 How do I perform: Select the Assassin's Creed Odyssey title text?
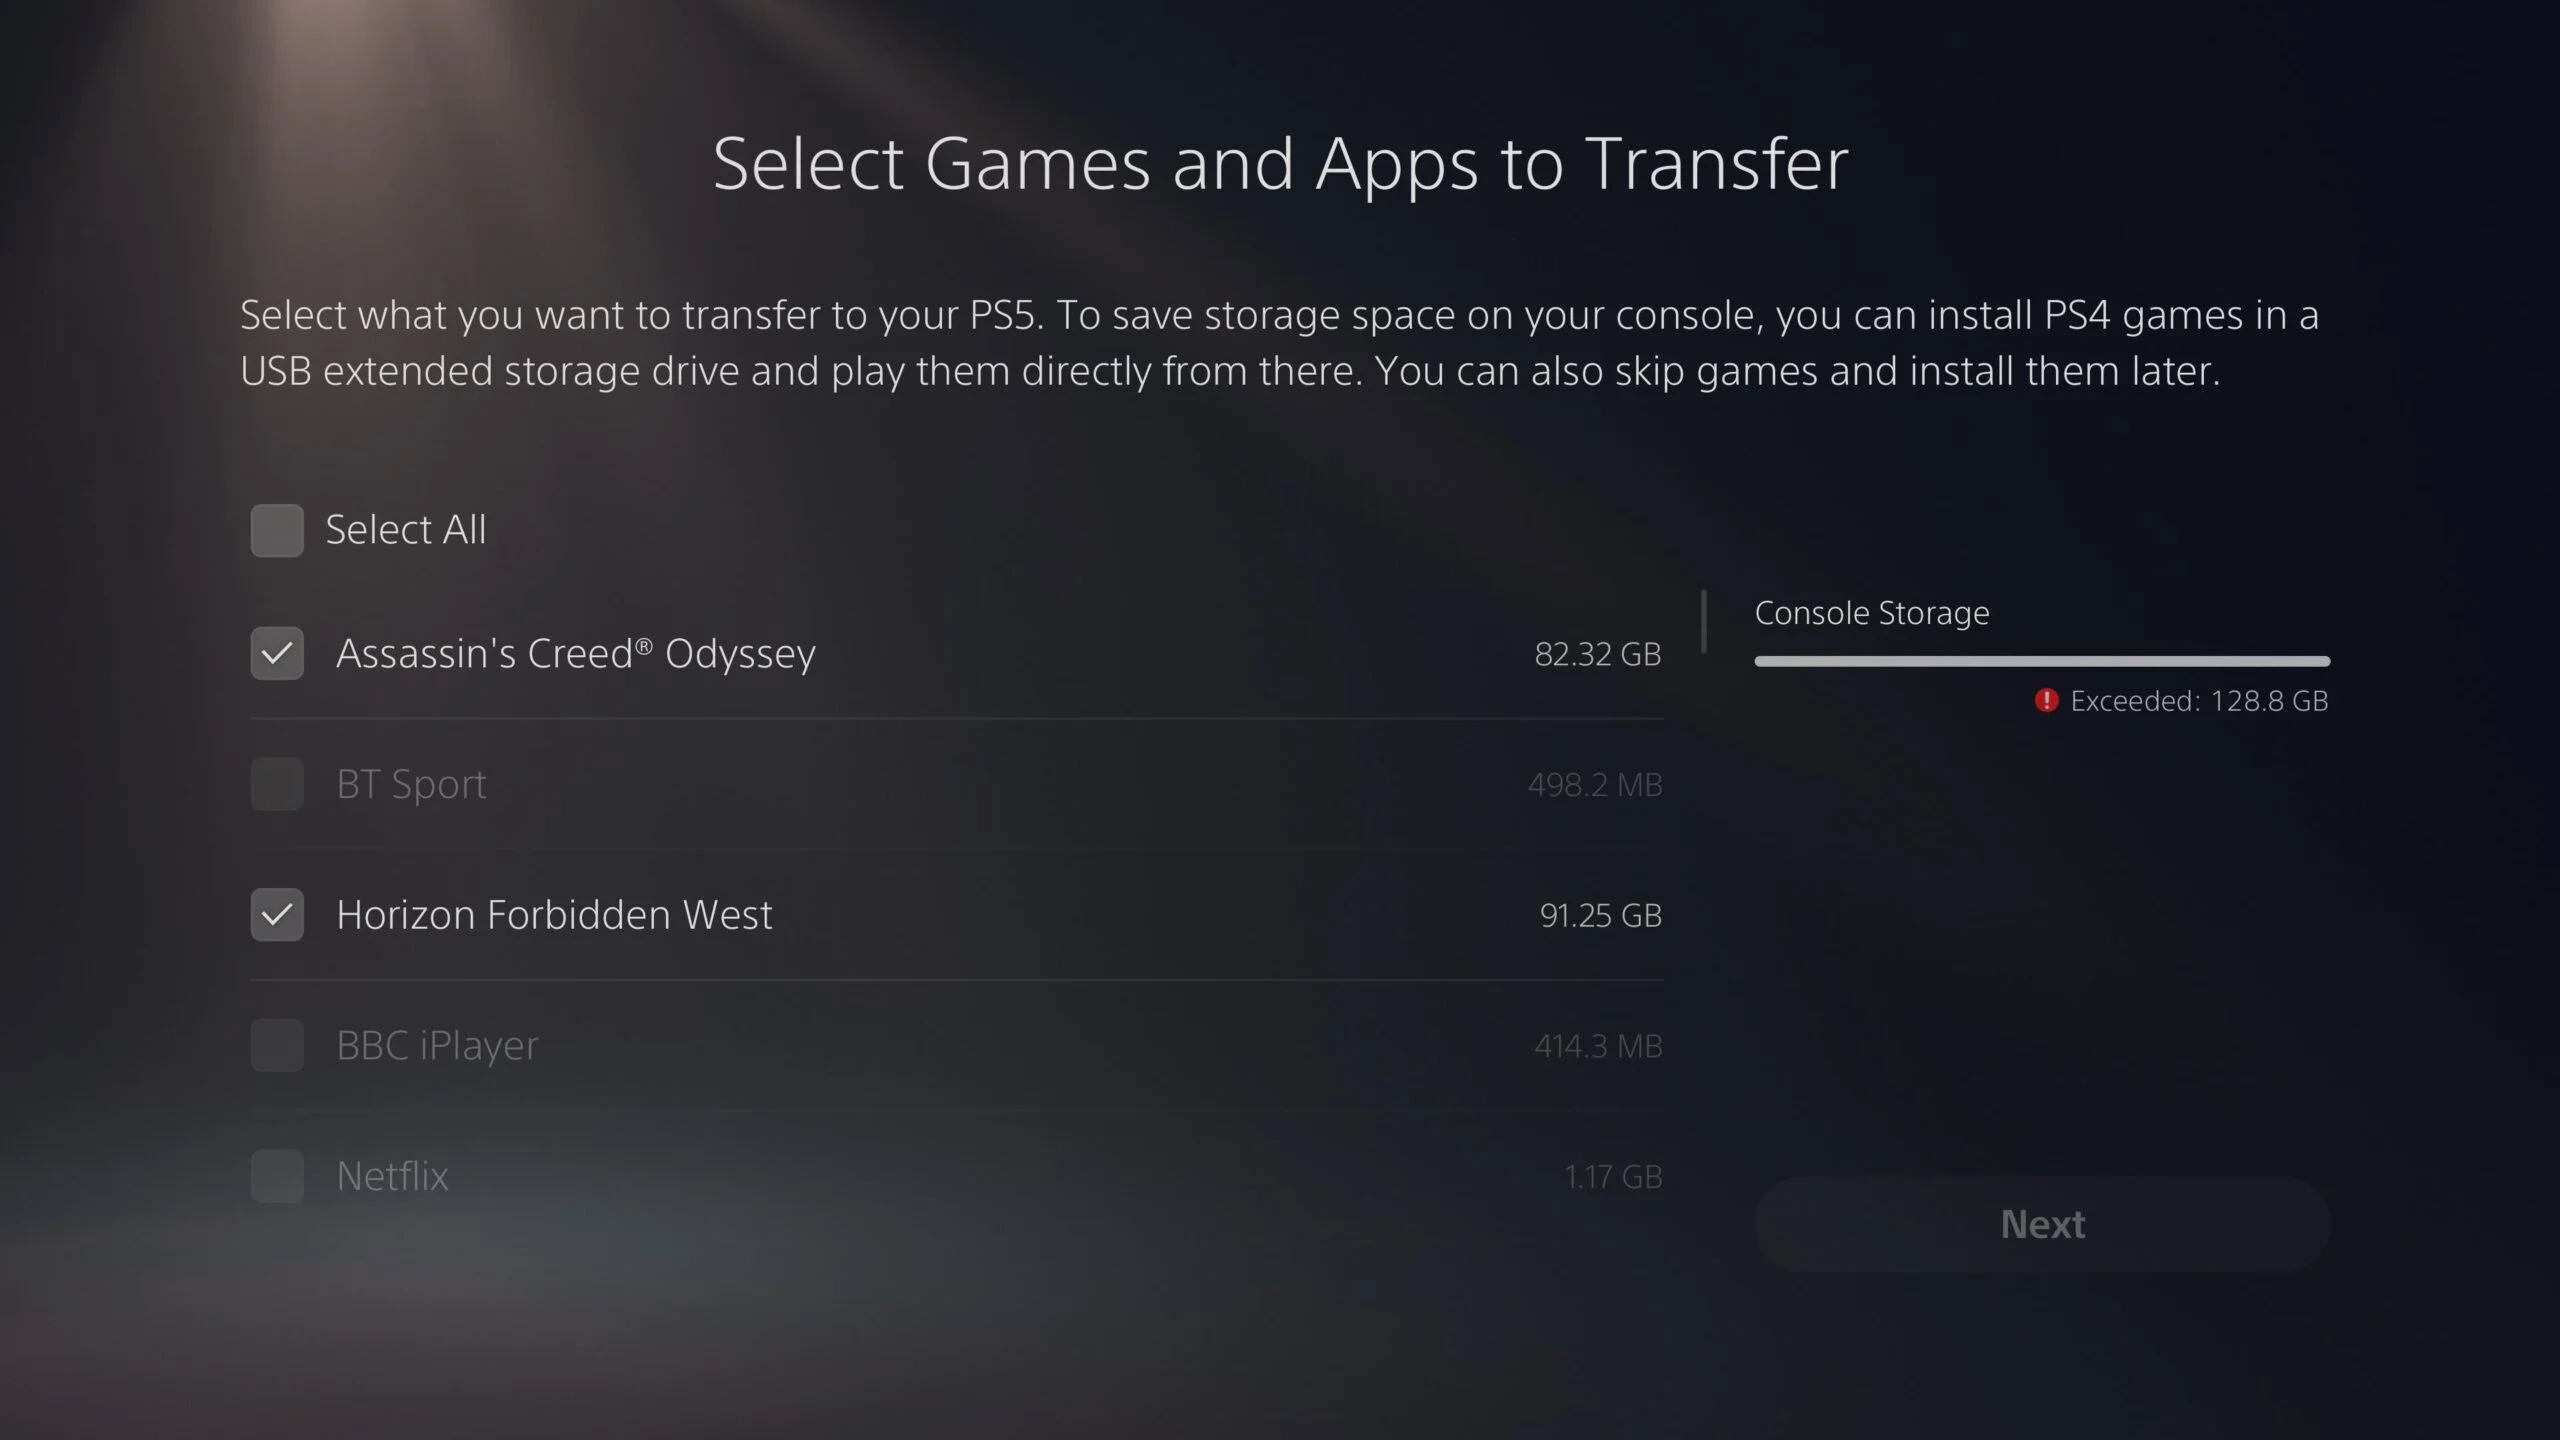pyautogui.click(x=576, y=653)
